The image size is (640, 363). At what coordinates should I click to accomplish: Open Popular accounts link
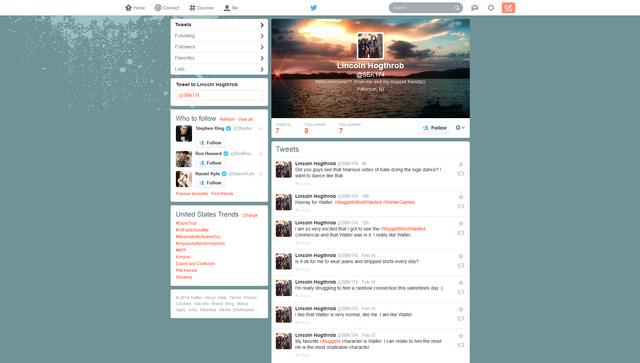tap(192, 194)
